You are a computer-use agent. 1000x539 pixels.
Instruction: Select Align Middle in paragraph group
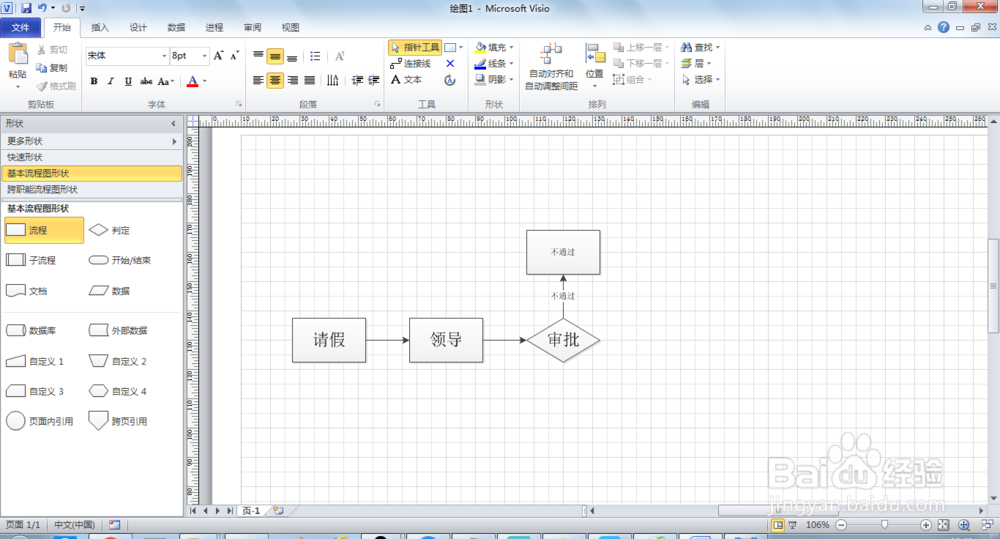coord(275,56)
